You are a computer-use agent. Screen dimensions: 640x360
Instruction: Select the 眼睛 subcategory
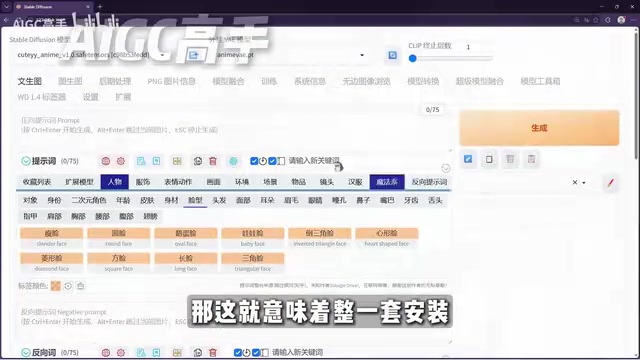[x=315, y=200]
